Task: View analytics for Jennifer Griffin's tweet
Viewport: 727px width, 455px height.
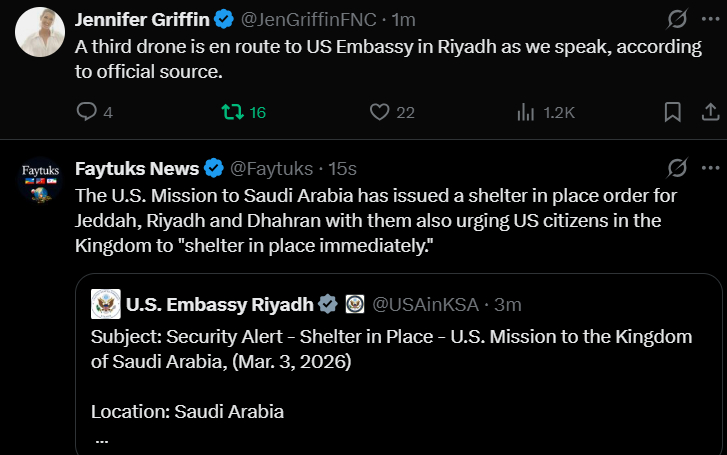Action: (526, 112)
